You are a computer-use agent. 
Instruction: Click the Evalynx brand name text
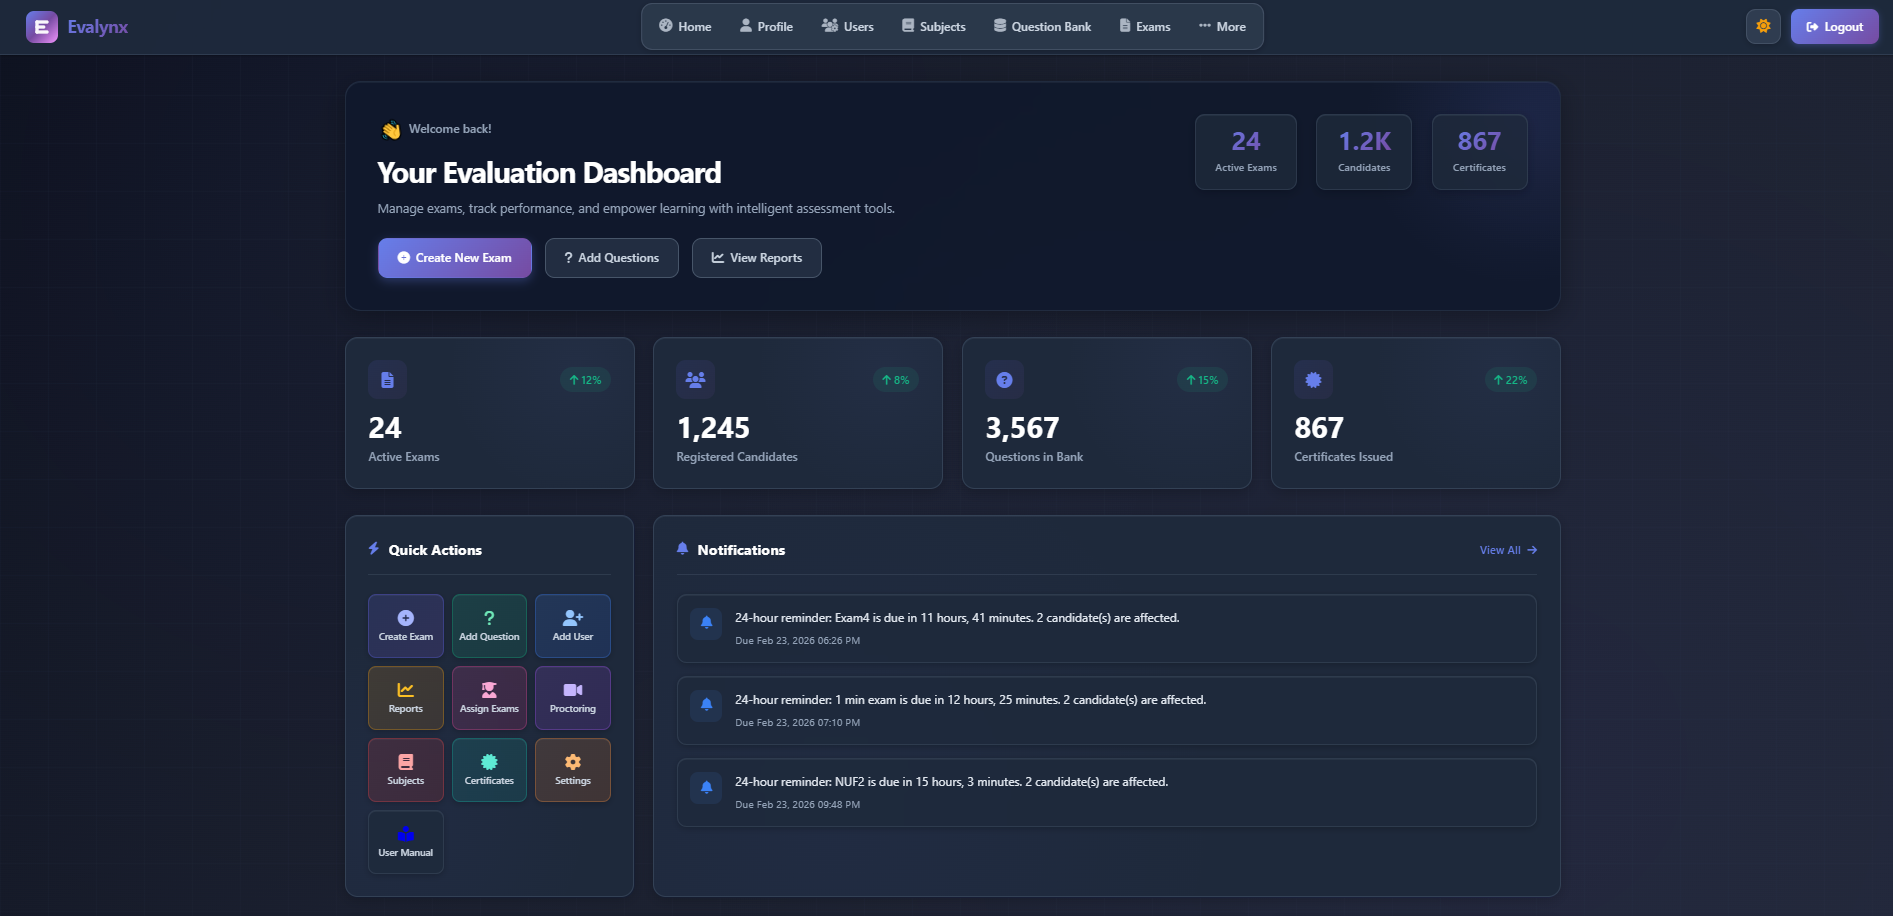point(98,27)
